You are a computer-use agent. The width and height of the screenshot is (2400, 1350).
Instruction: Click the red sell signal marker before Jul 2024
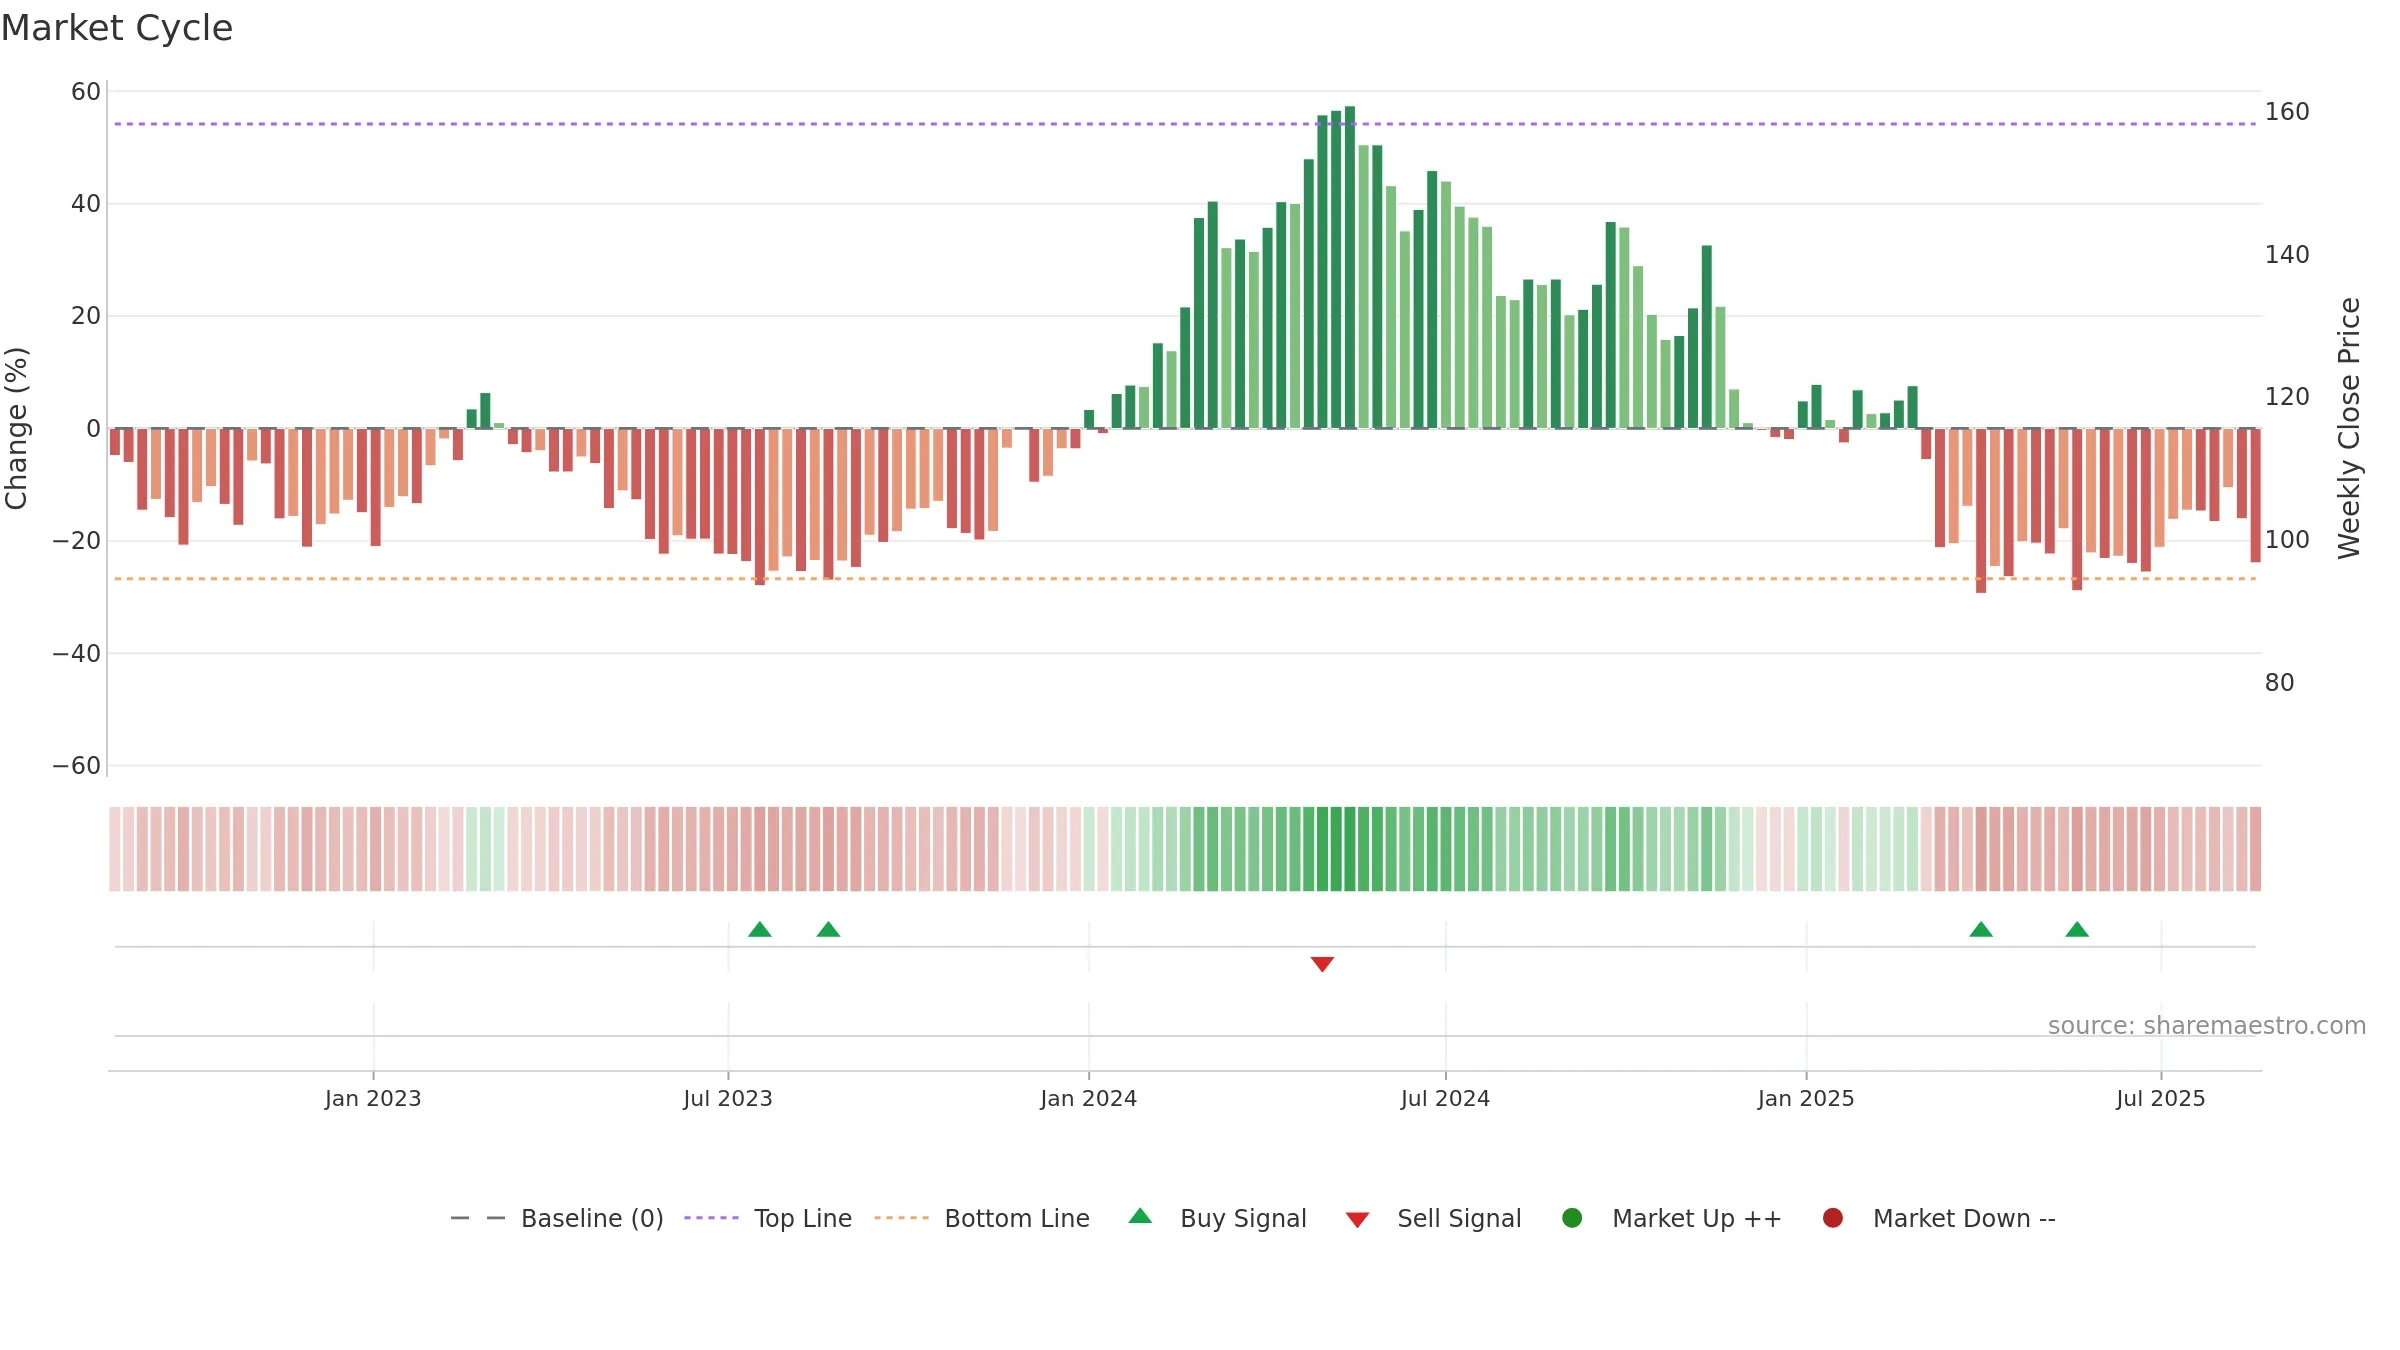(x=1322, y=964)
